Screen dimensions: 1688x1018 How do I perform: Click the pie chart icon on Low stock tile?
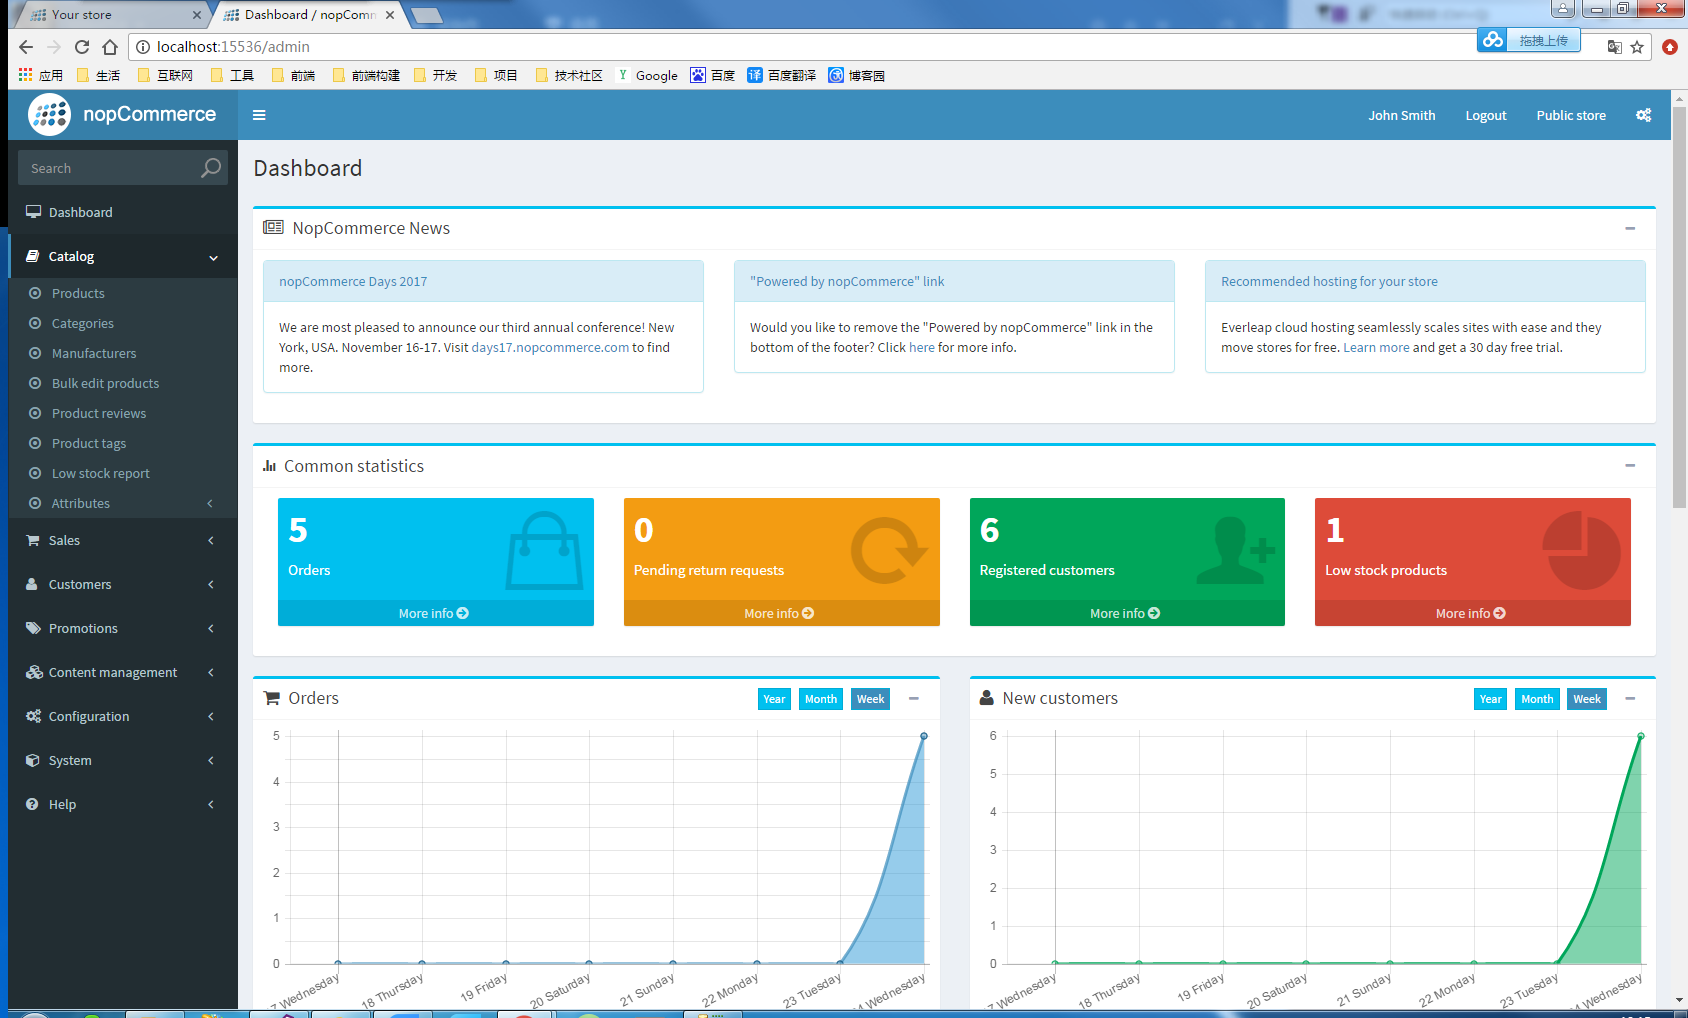1581,550
